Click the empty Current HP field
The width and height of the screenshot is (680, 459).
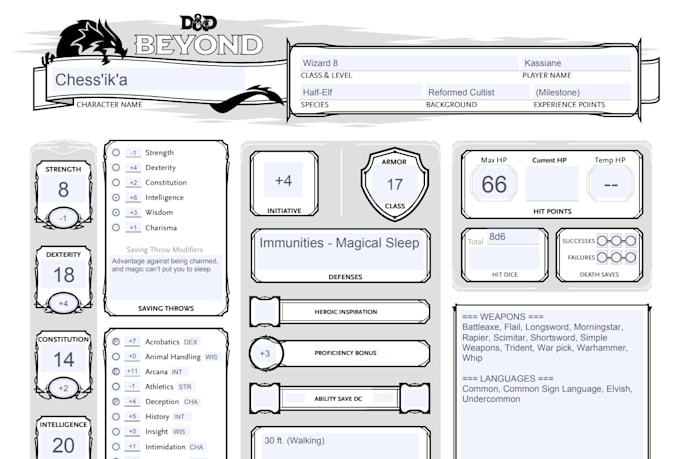(x=552, y=184)
